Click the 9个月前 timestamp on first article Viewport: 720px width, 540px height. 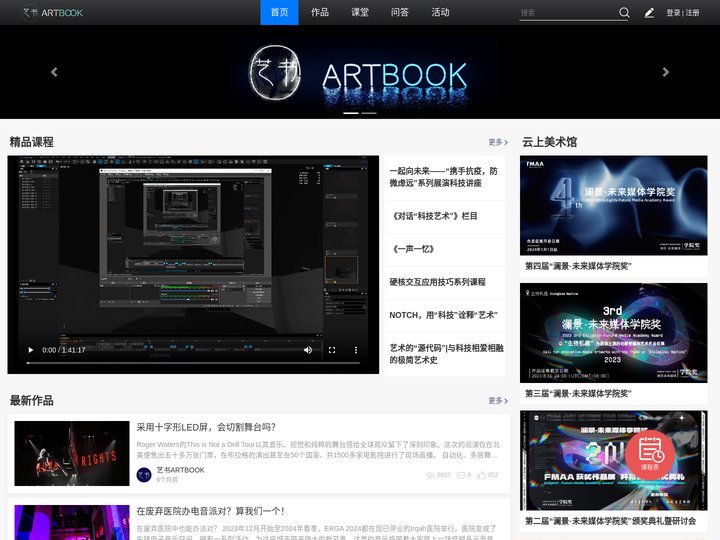(167, 480)
